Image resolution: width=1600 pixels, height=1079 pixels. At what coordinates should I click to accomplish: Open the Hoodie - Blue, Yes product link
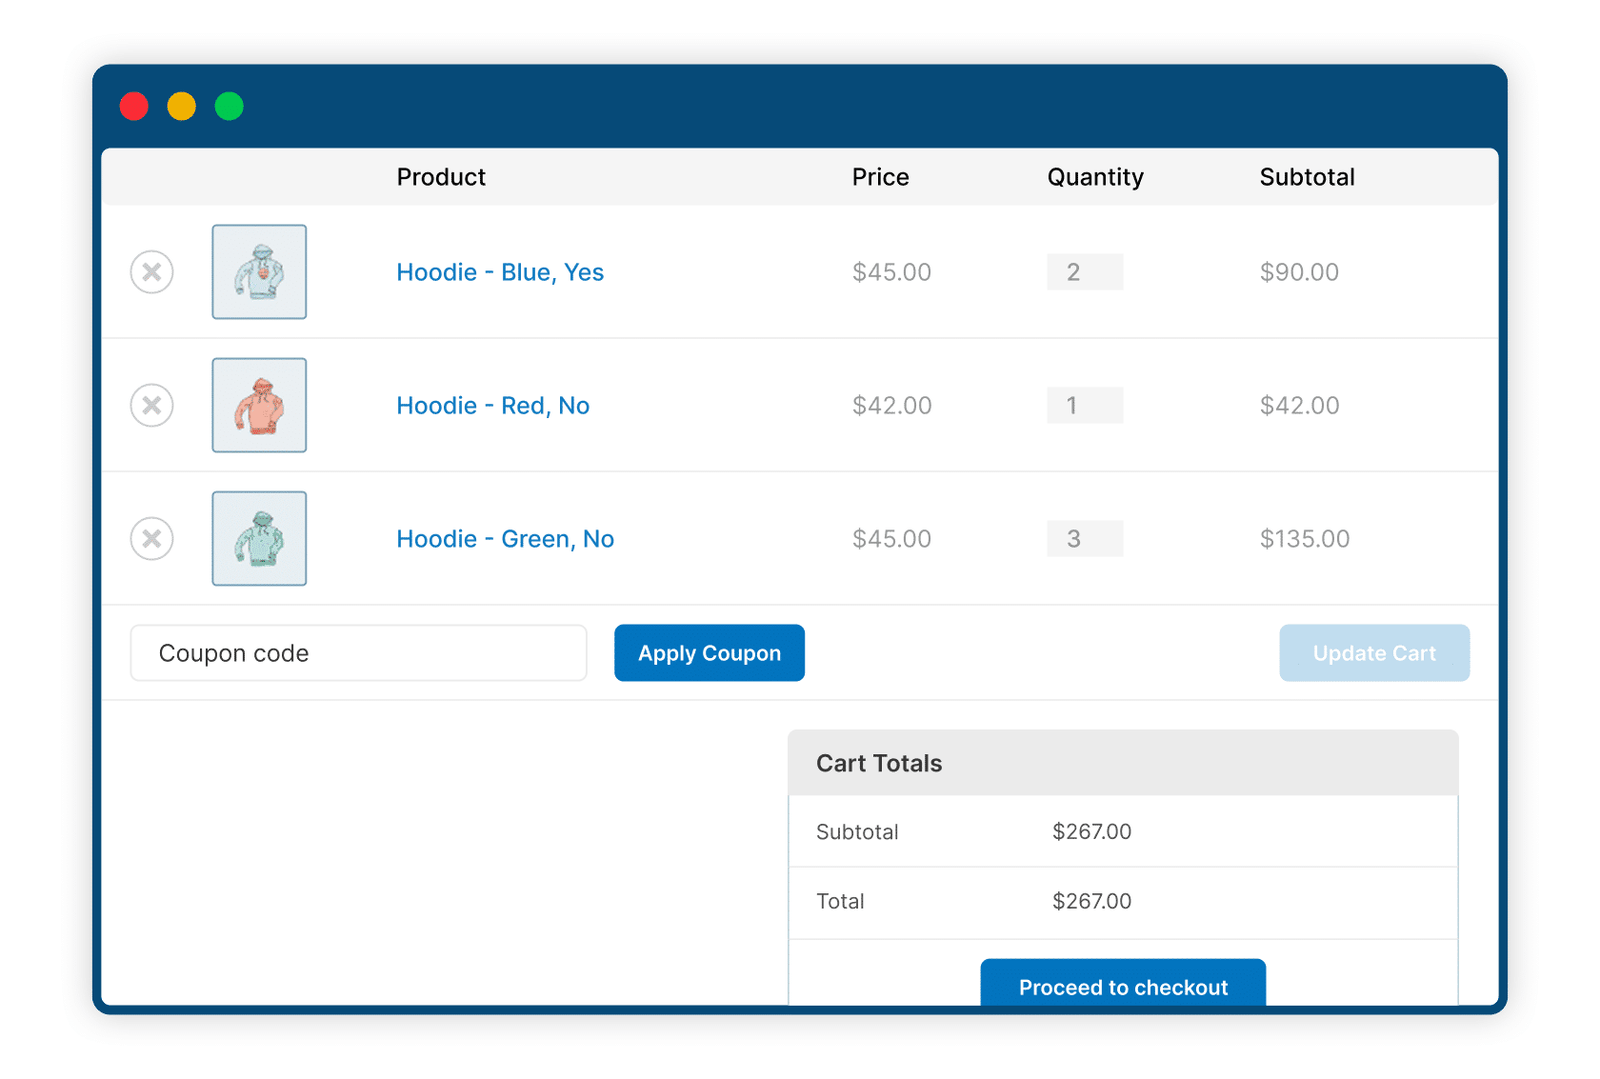point(500,272)
